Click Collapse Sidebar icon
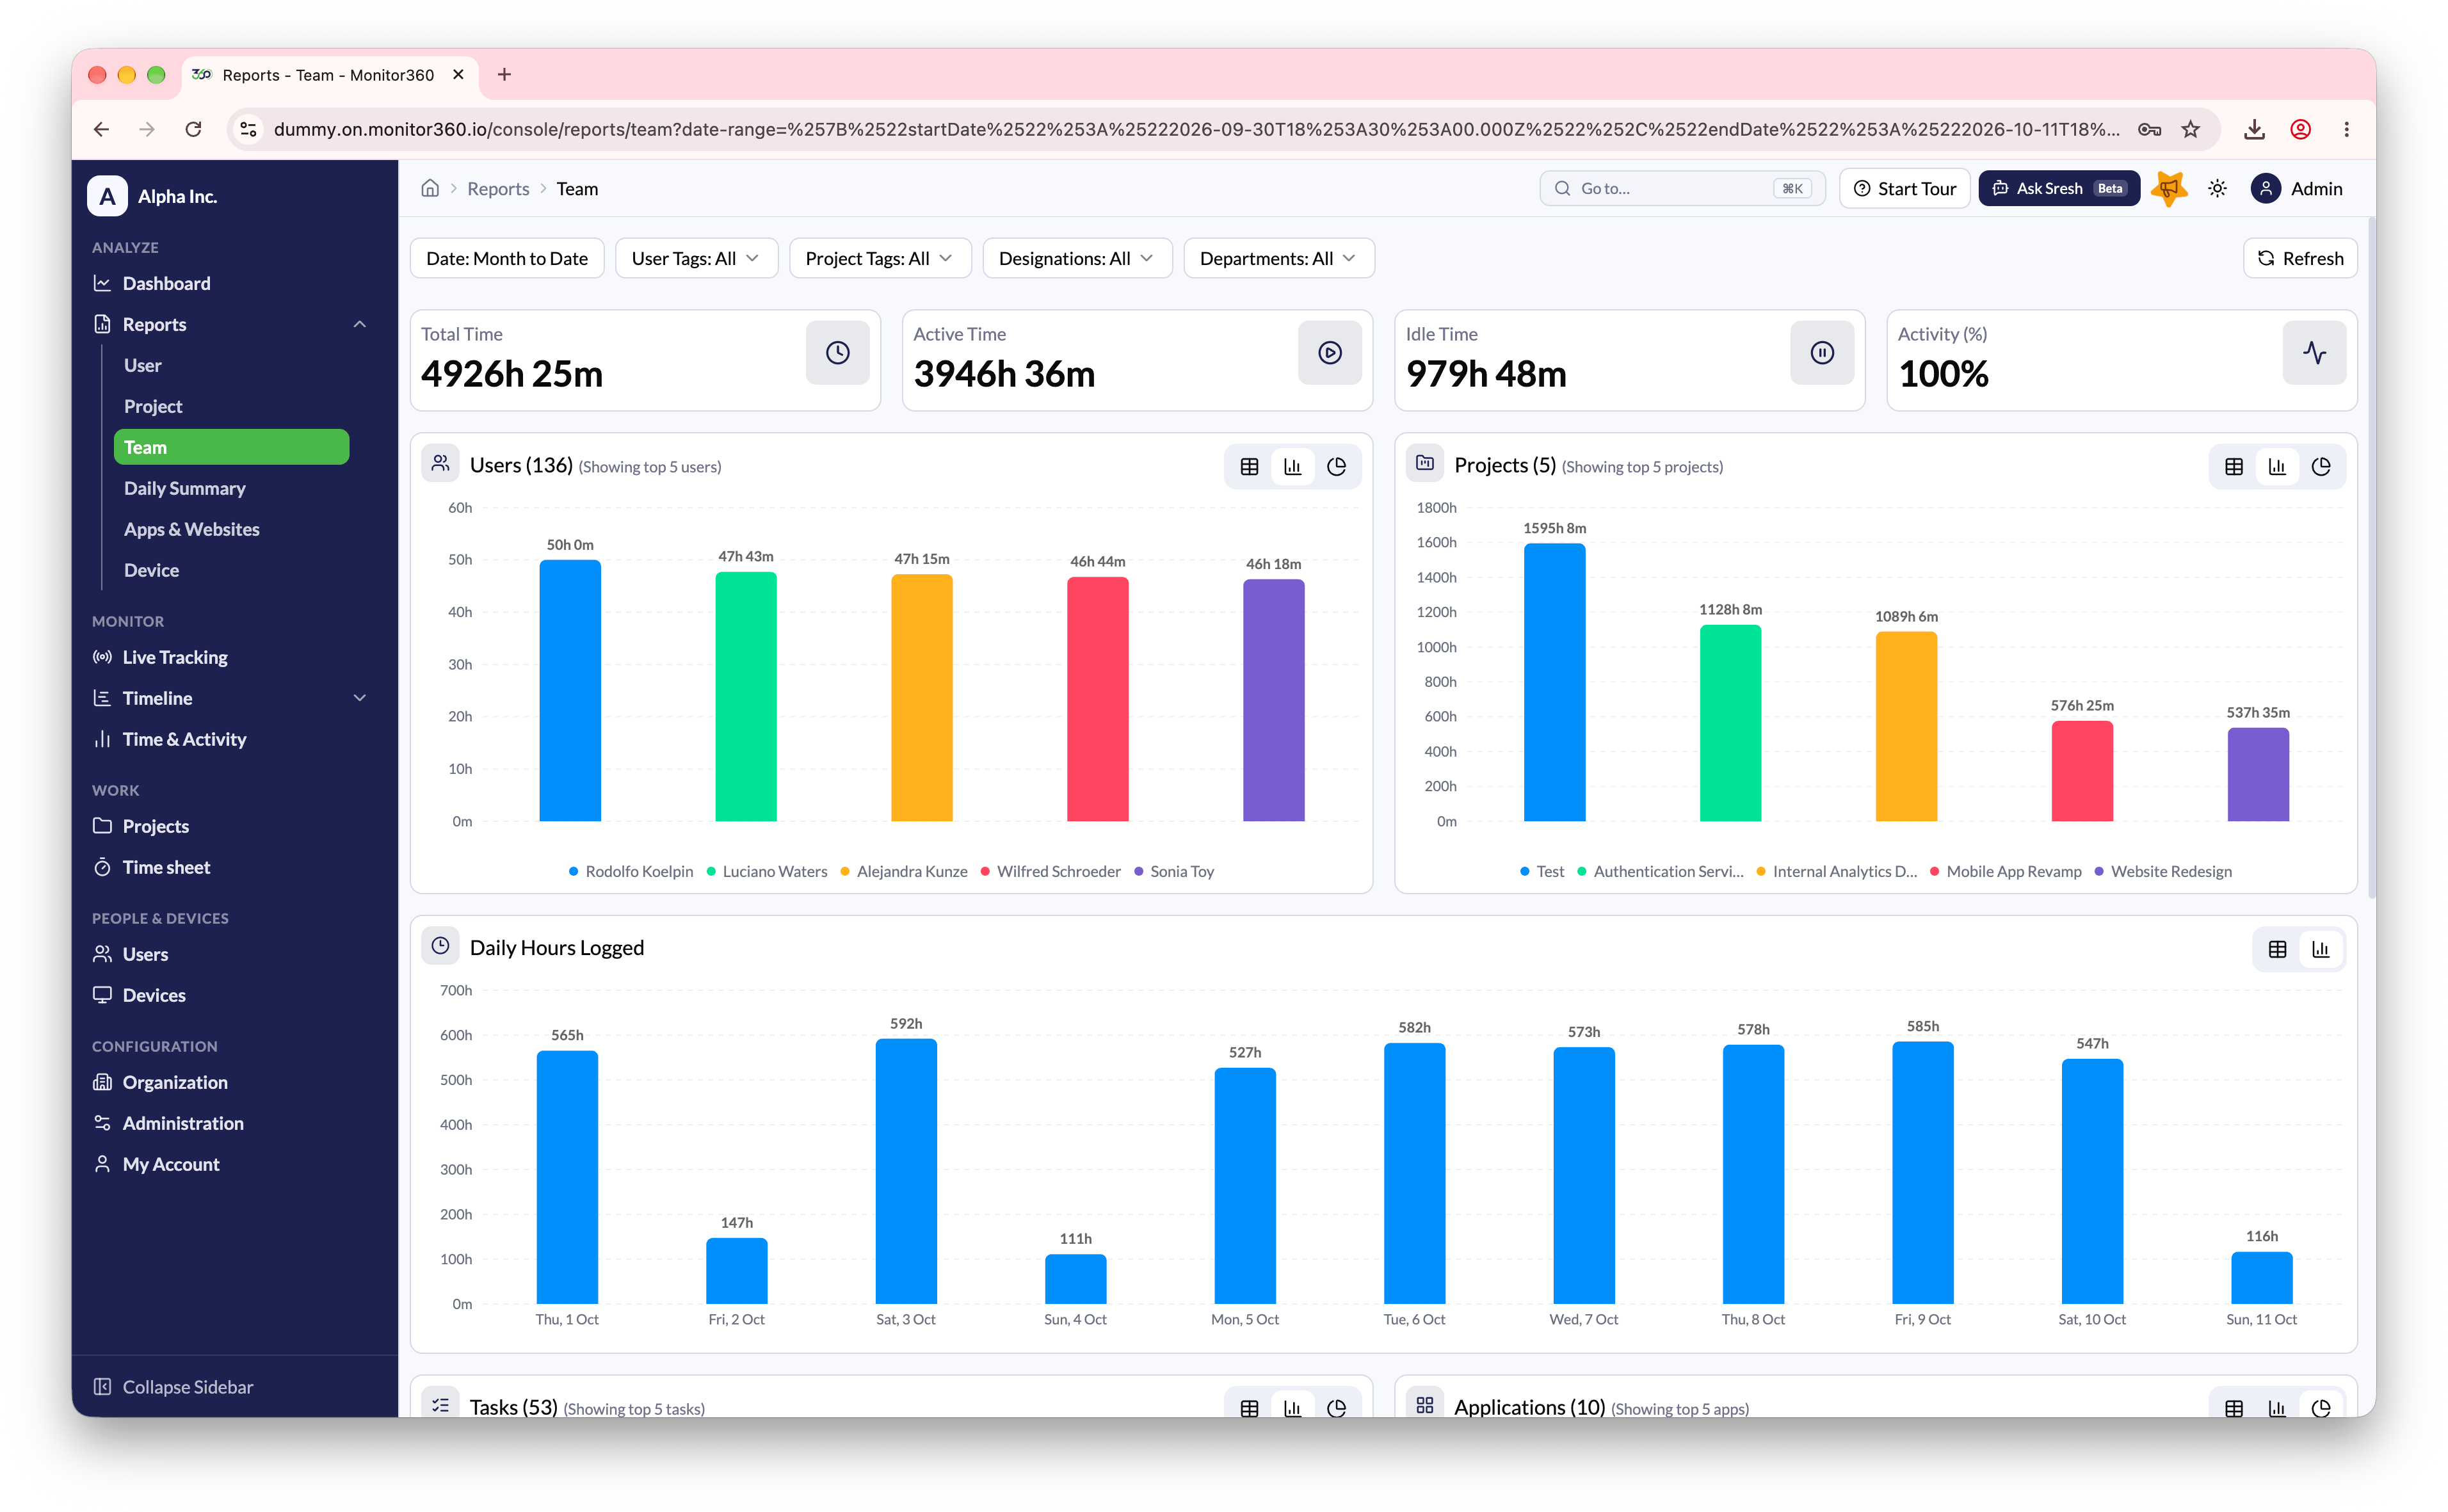Viewport: 2448px width, 1512px height. tap(102, 1386)
